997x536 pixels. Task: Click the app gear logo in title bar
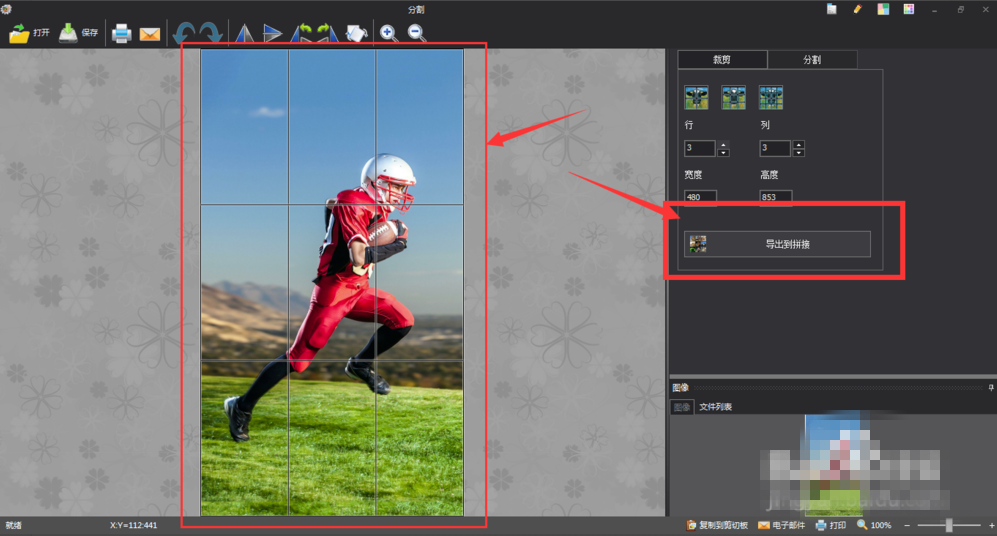pyautogui.click(x=6, y=9)
